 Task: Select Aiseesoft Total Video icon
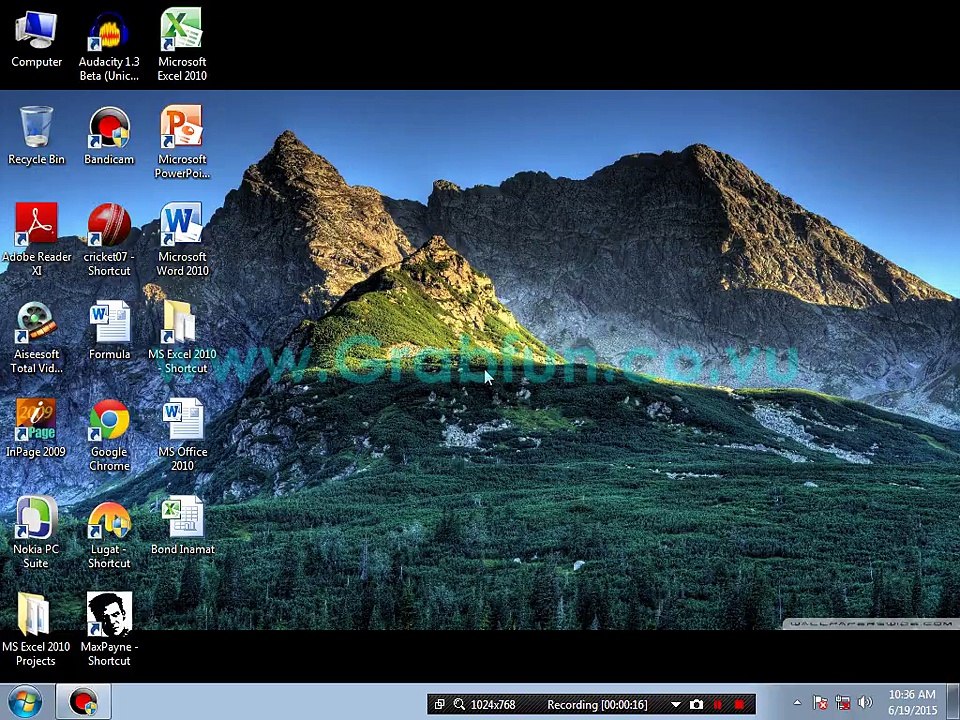36,337
